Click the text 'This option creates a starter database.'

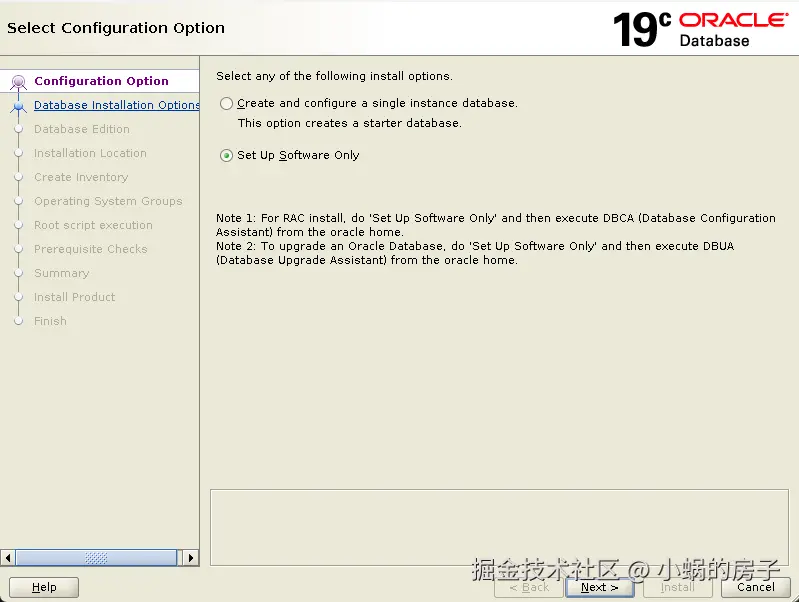350,123
